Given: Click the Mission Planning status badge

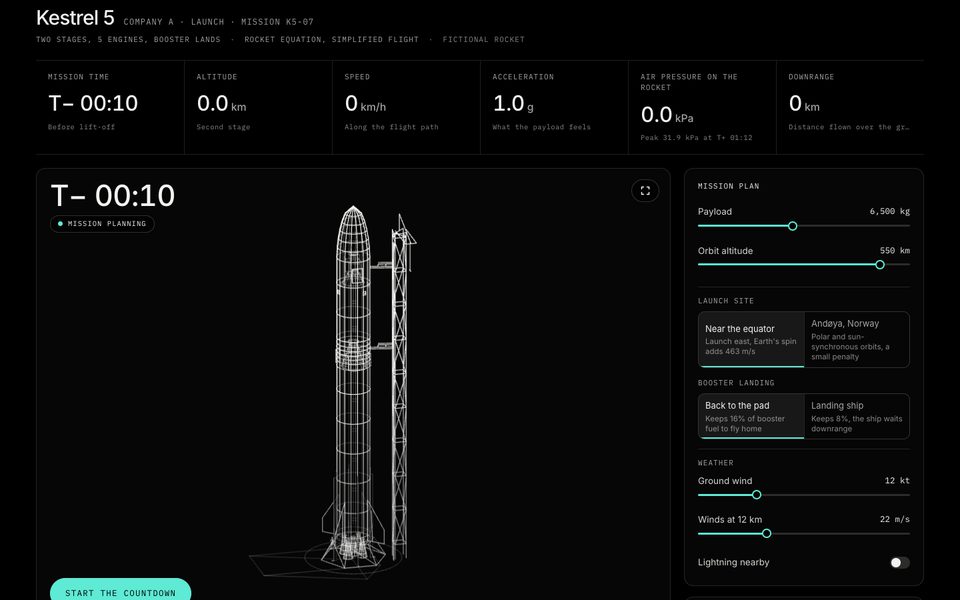Looking at the screenshot, I should (102, 224).
